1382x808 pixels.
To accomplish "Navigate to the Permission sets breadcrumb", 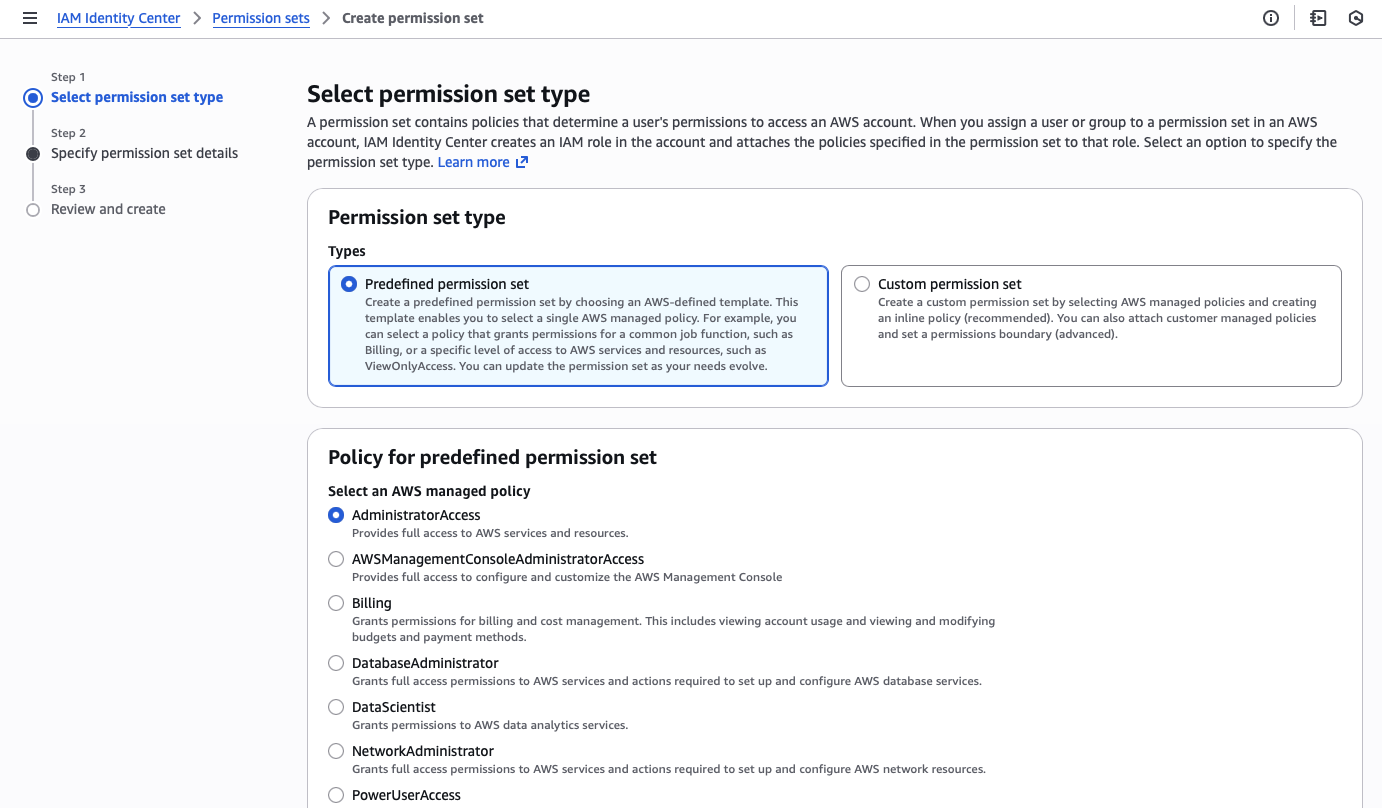I will click(x=261, y=18).
